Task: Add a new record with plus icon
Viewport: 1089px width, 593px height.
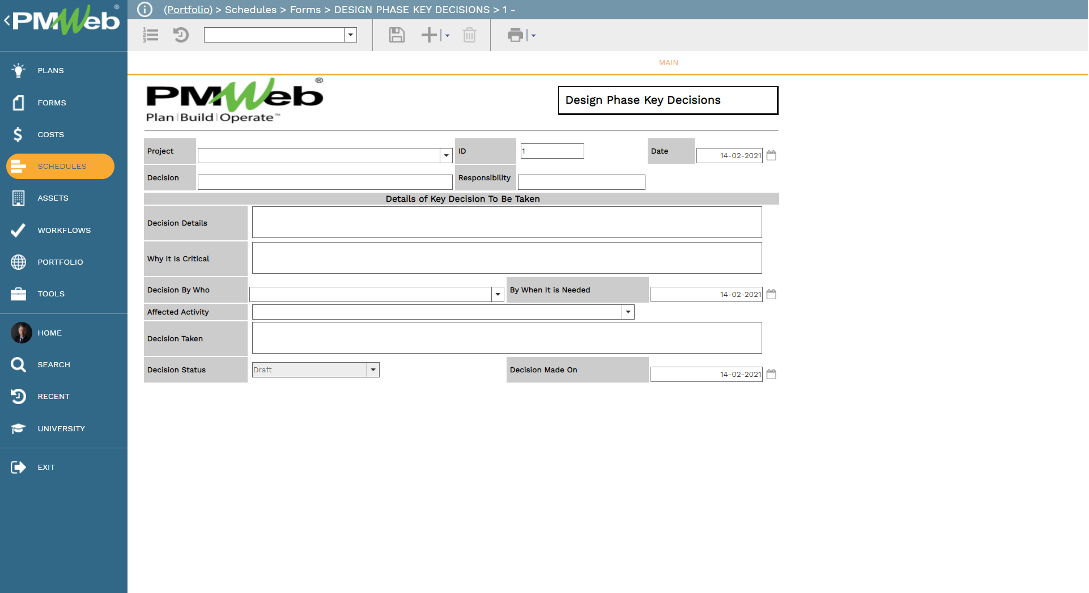Action: 429,35
